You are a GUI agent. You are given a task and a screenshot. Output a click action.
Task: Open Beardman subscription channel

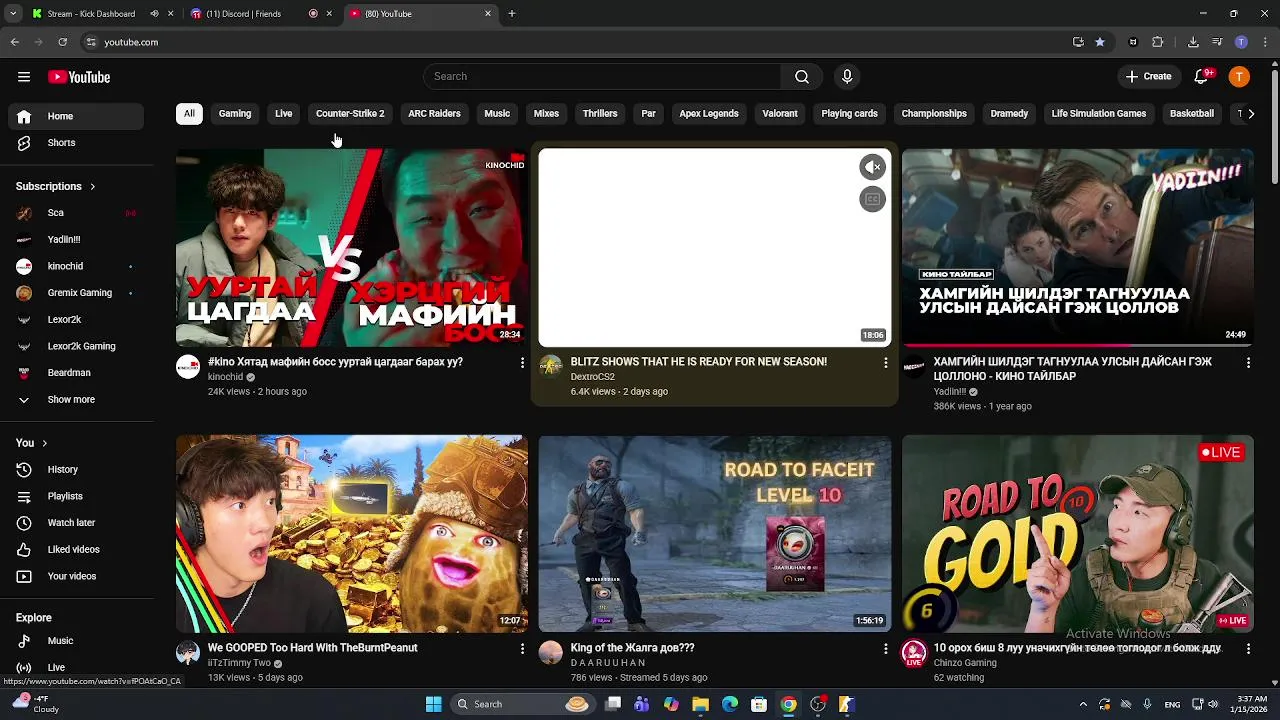point(76,373)
